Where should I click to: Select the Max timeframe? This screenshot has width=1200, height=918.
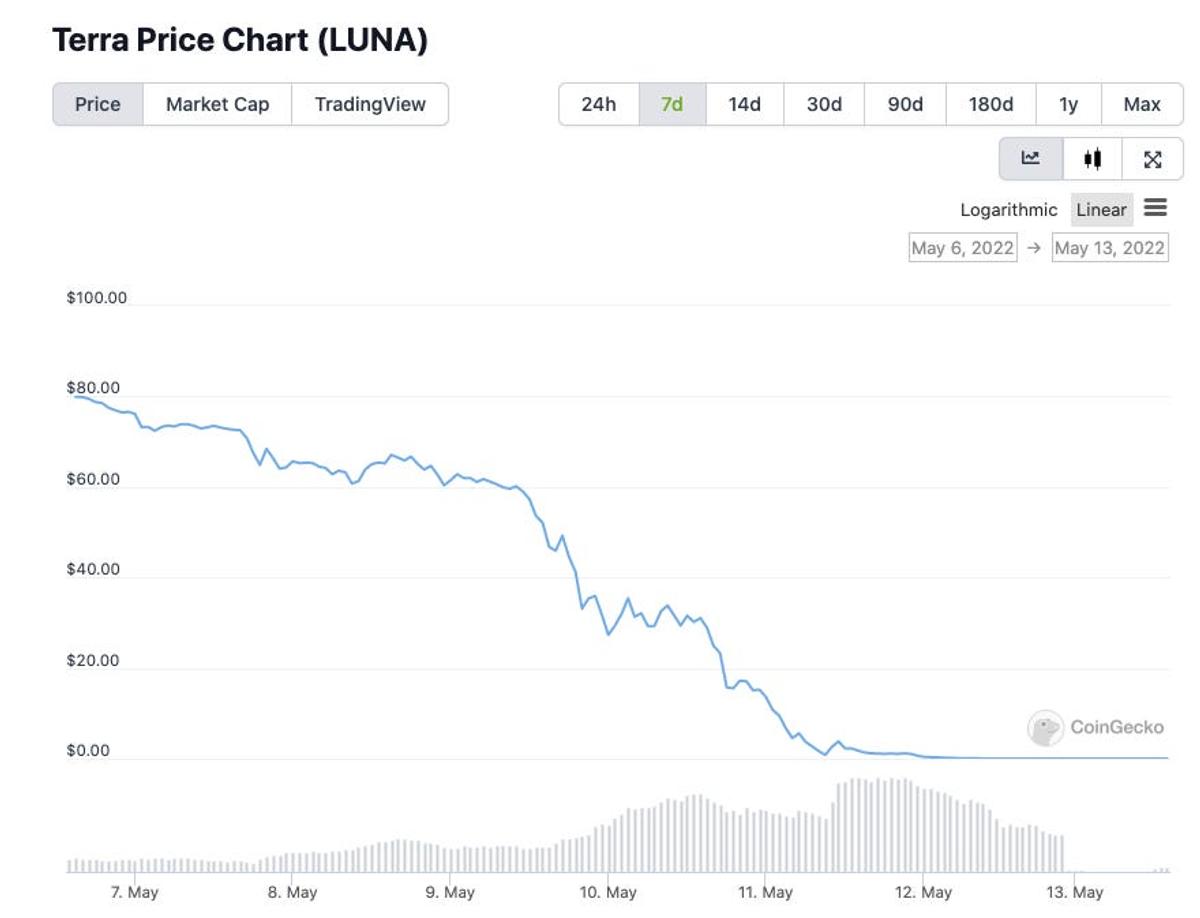(x=1141, y=104)
